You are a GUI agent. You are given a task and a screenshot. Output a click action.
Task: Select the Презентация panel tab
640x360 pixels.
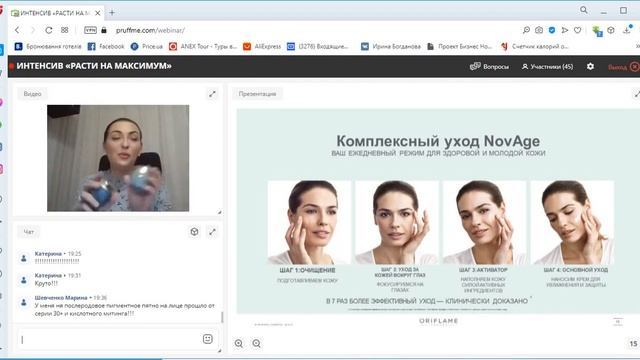tap(258, 94)
